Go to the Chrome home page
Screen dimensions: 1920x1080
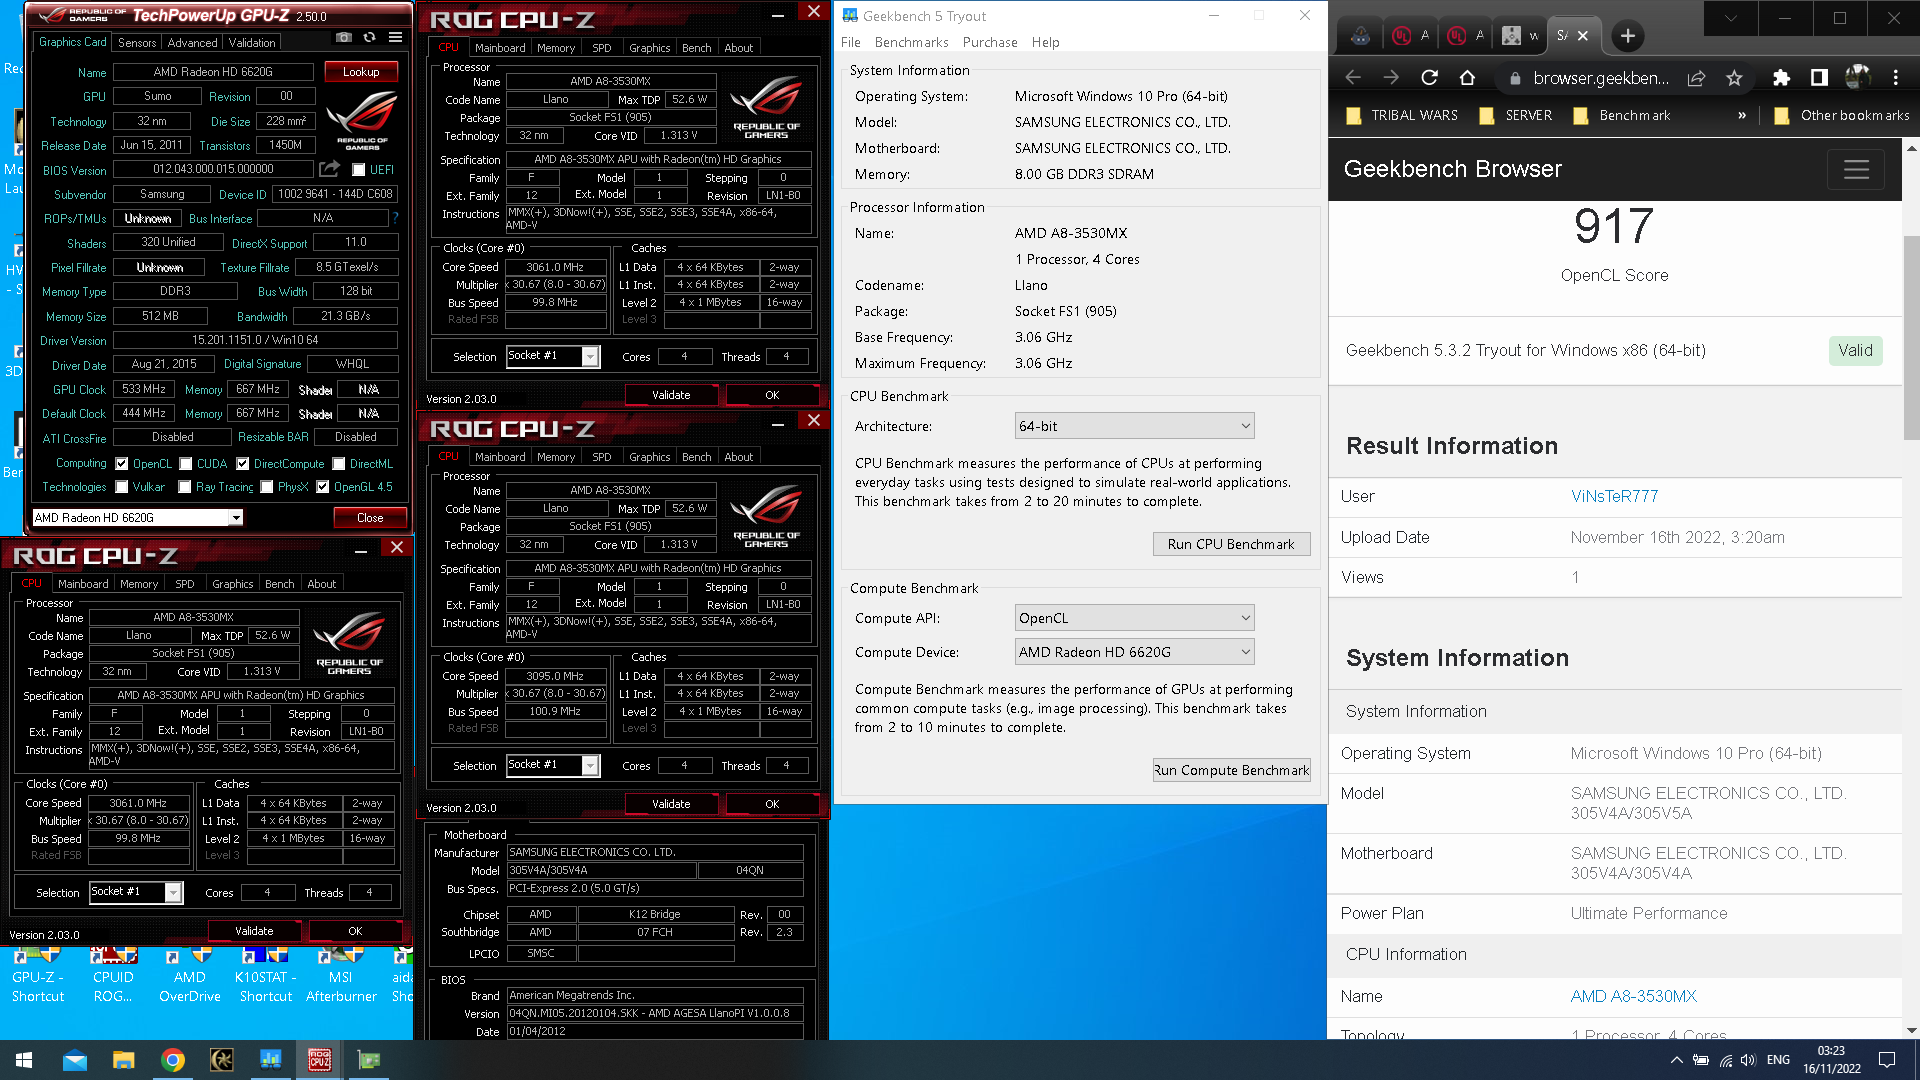coord(1467,78)
